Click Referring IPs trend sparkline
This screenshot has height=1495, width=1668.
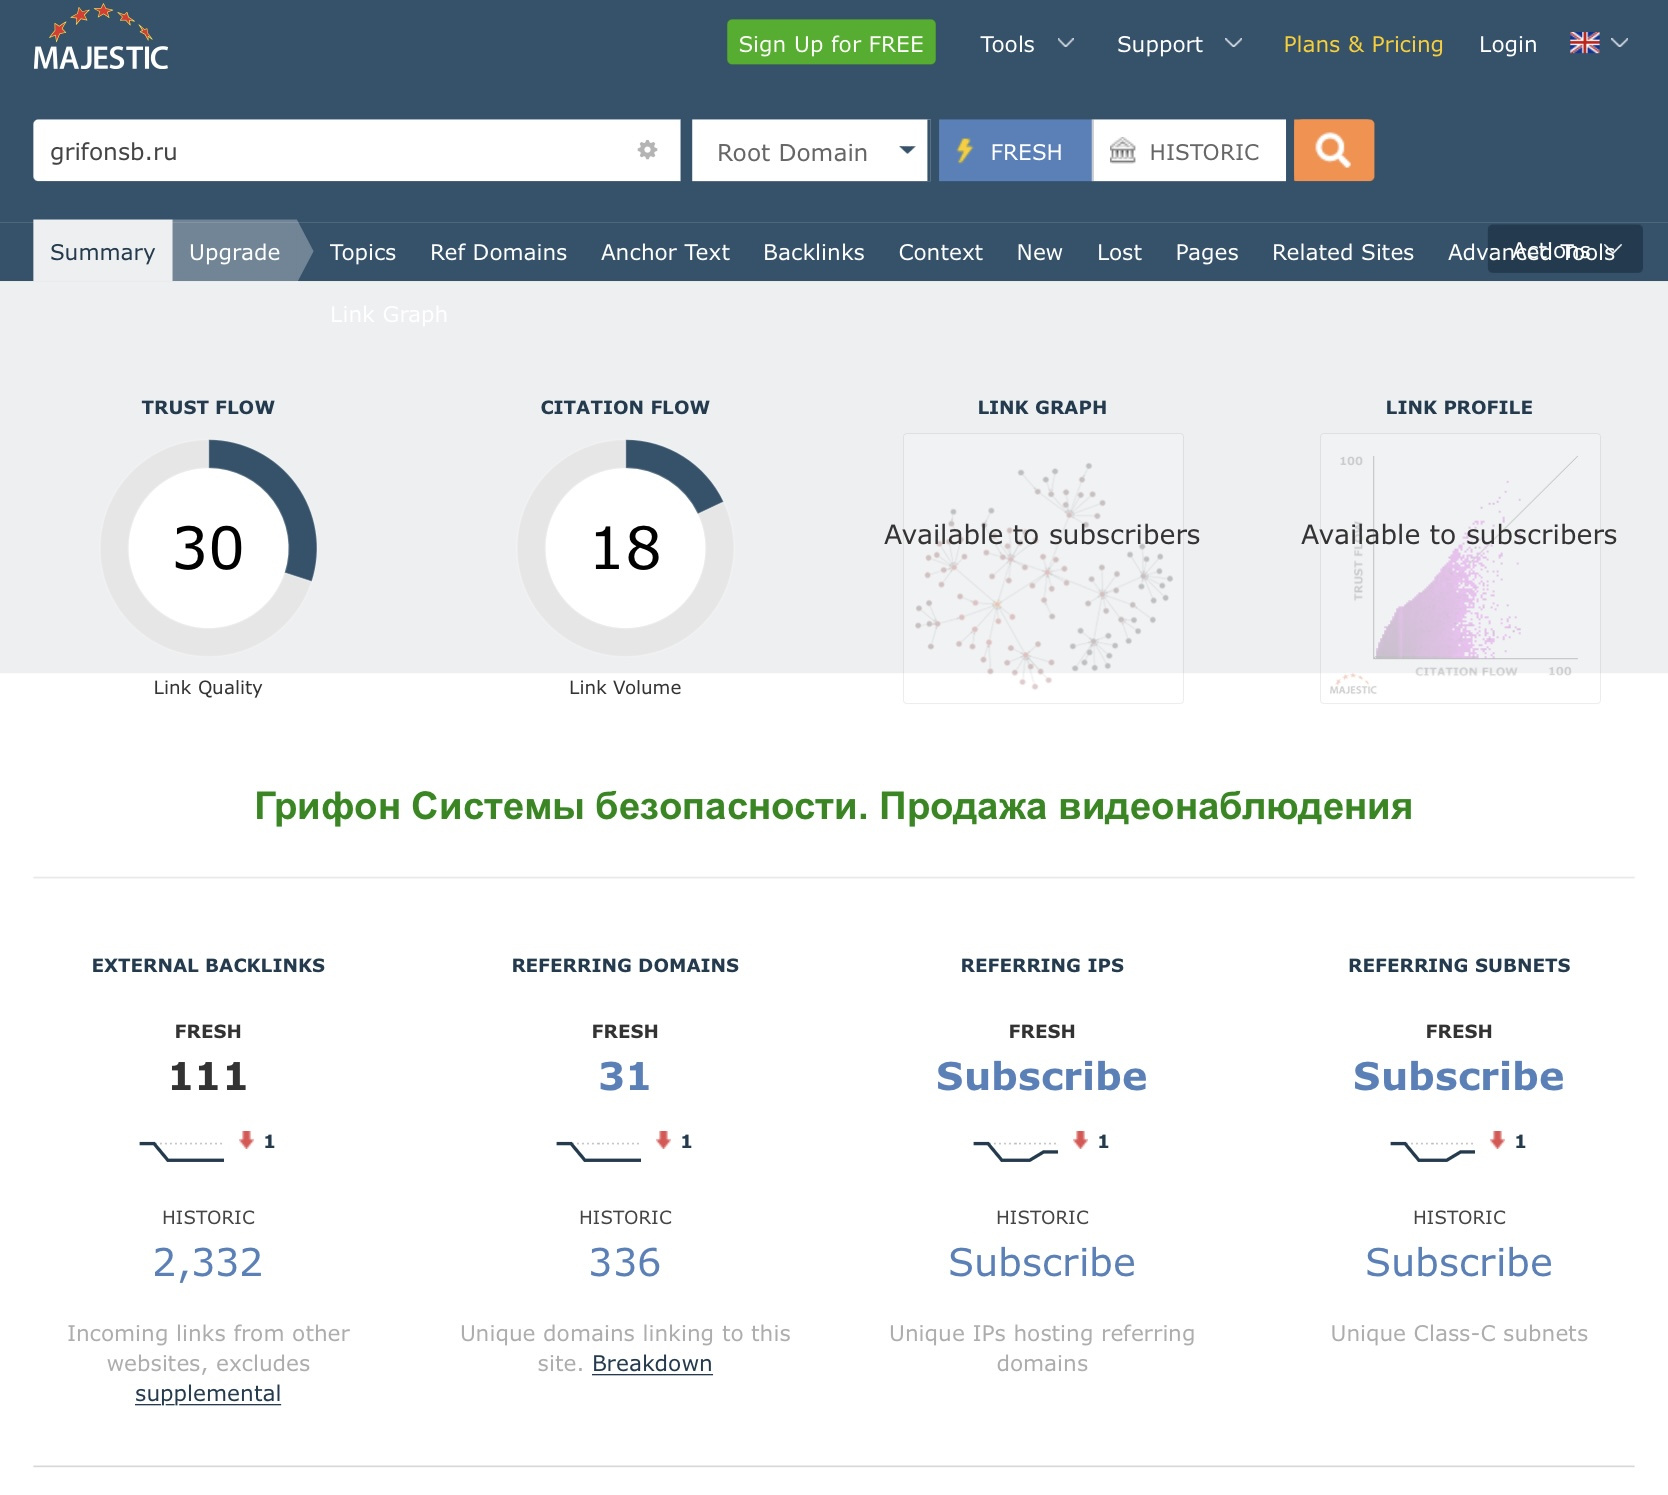(1016, 1150)
